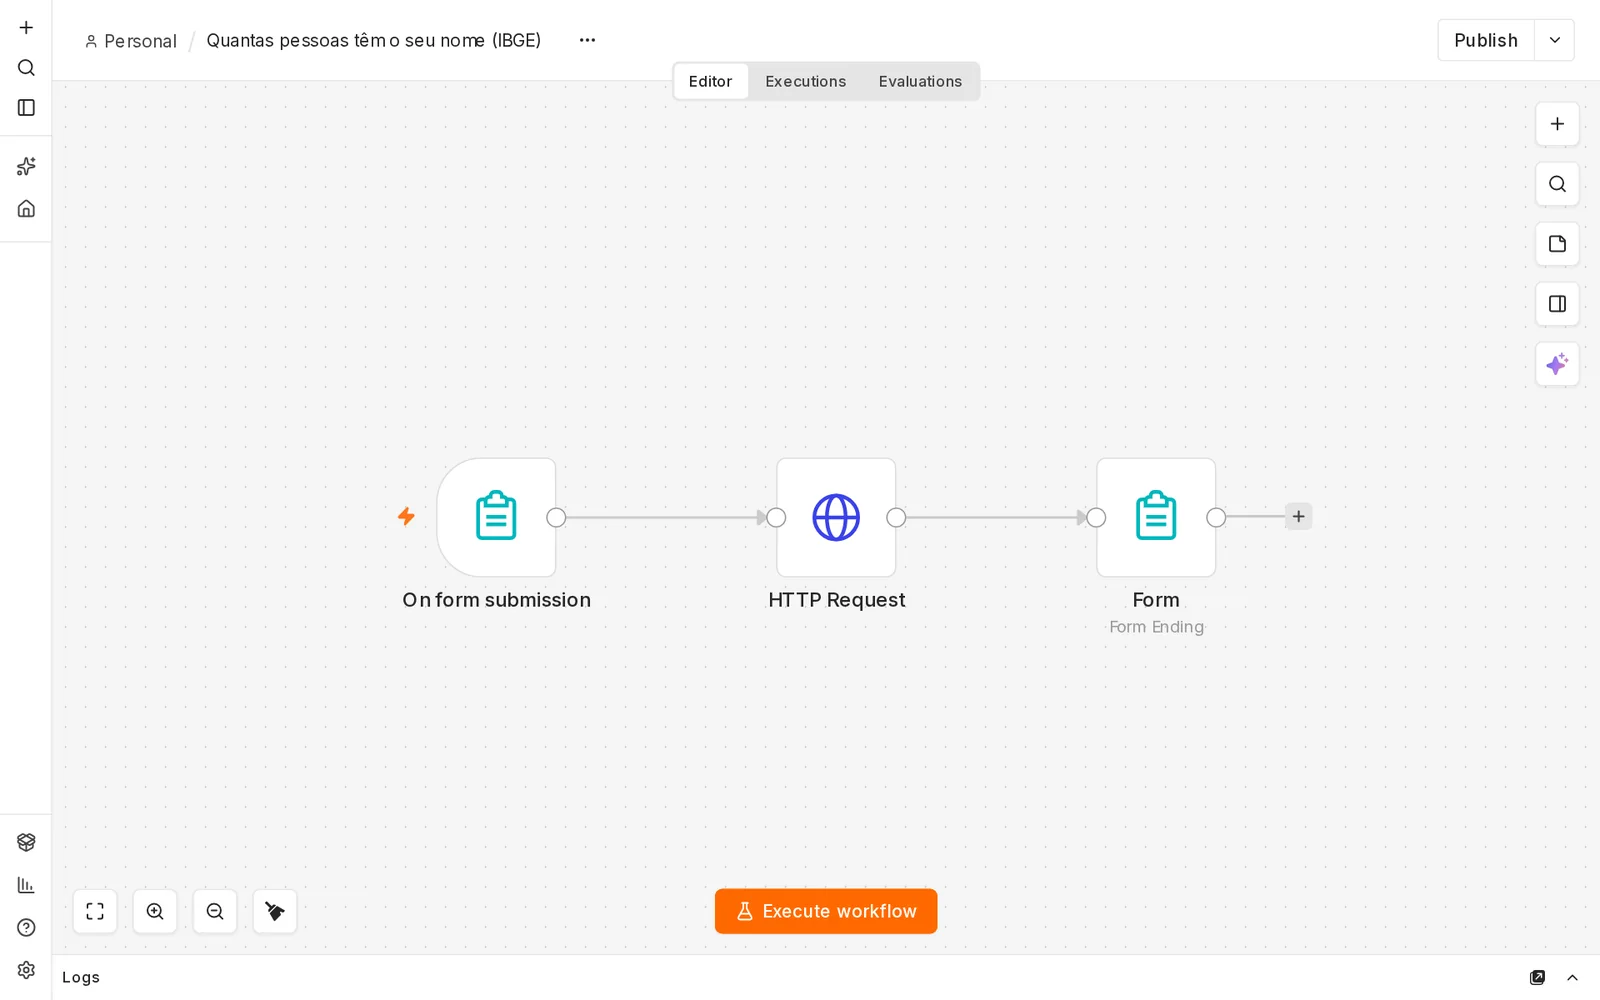Click the Publish button

(x=1486, y=40)
